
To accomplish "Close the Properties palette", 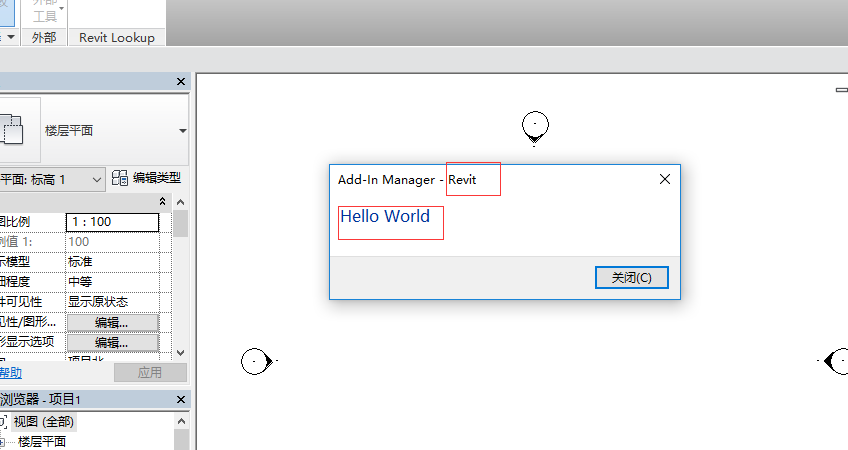I will point(181,81).
